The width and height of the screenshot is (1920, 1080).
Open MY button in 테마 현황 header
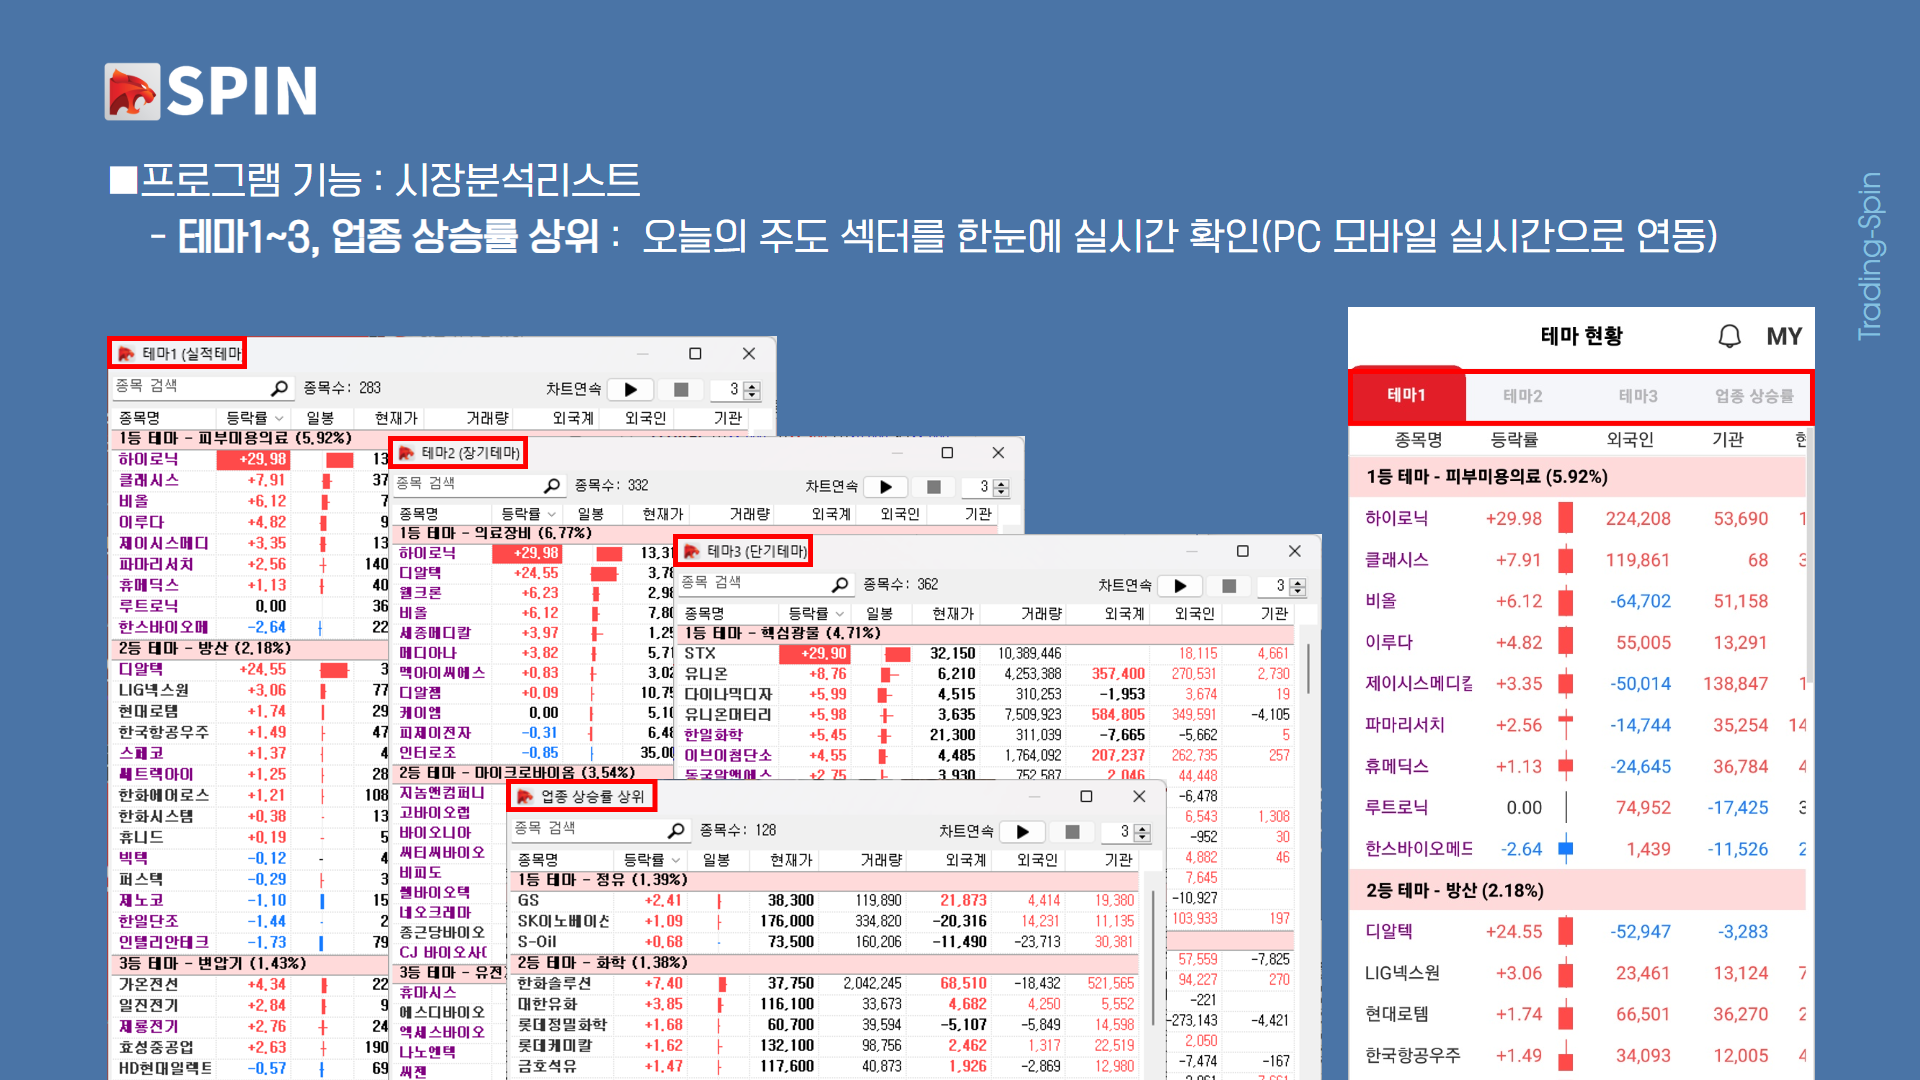tap(1783, 336)
